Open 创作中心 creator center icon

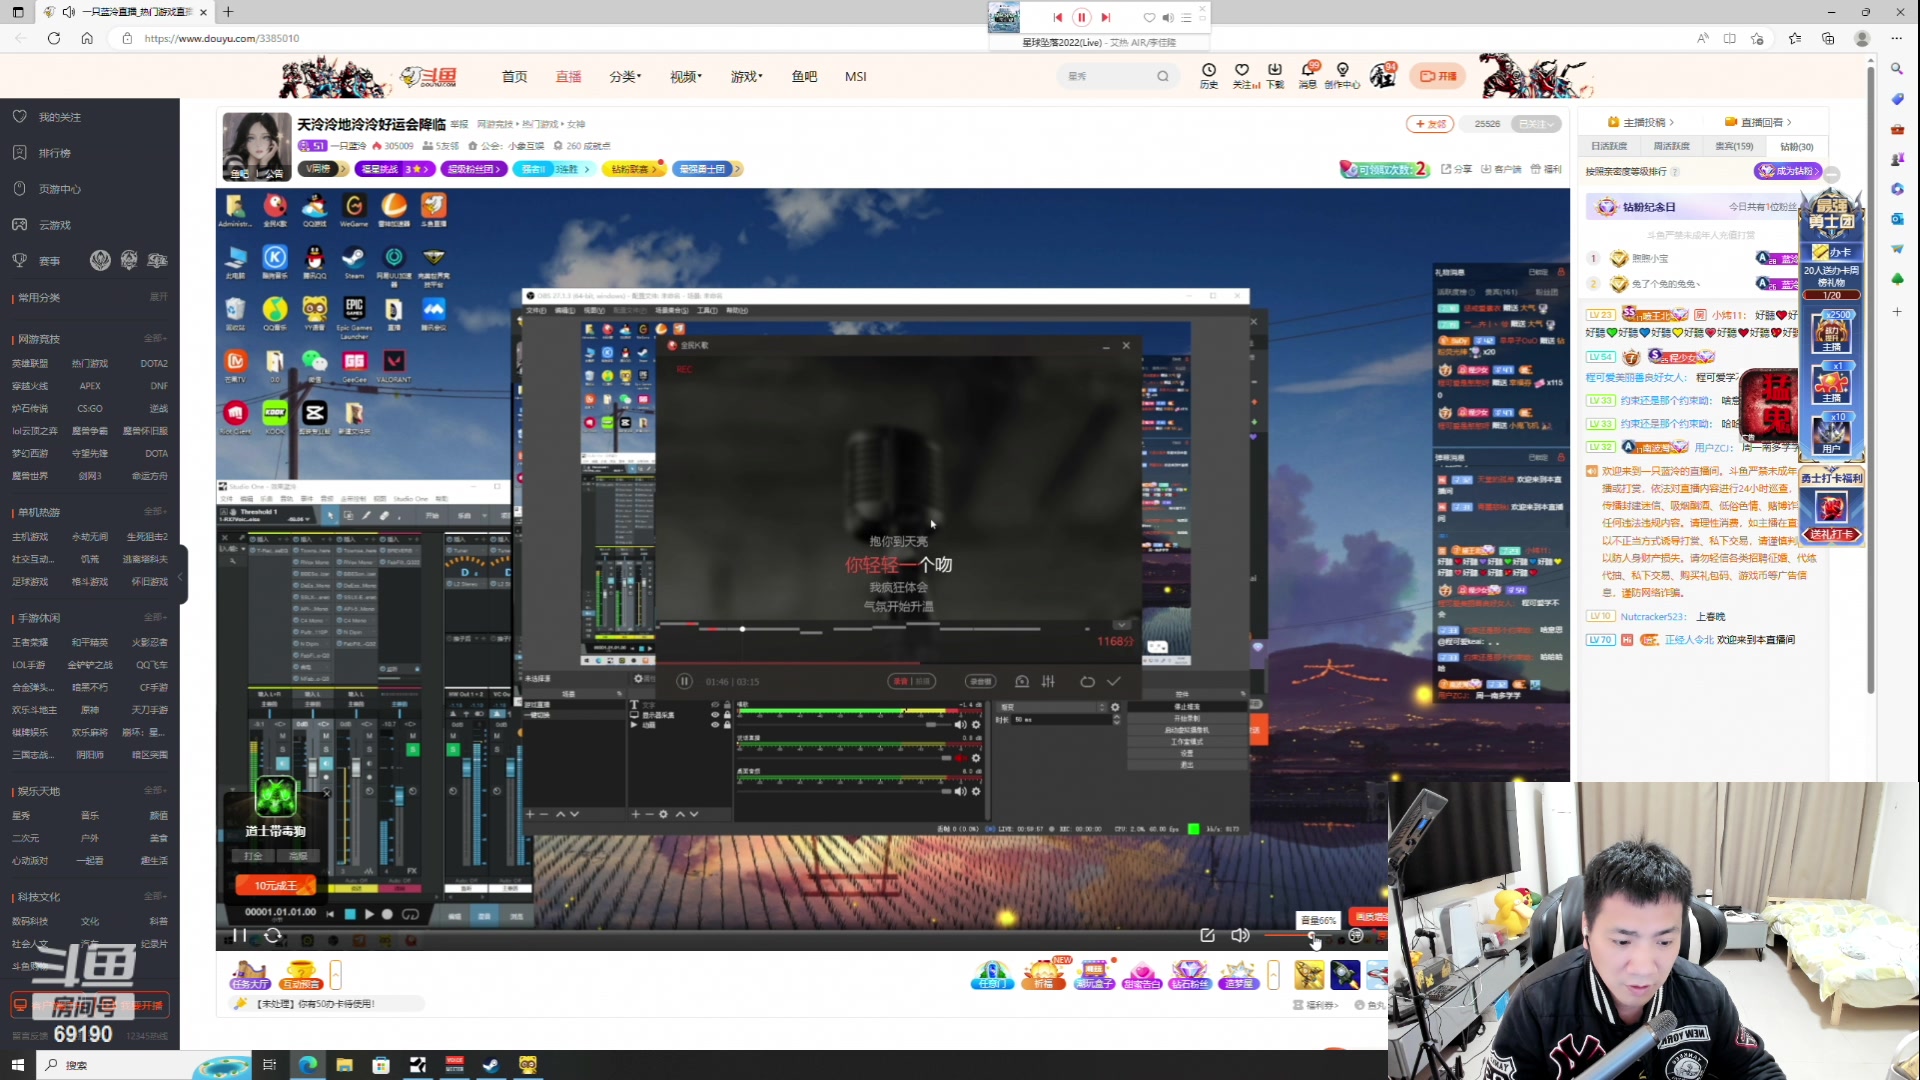pyautogui.click(x=1342, y=75)
